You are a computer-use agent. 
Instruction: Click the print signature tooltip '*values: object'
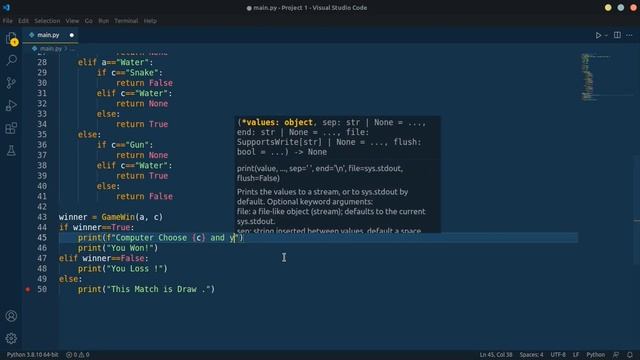(277, 122)
